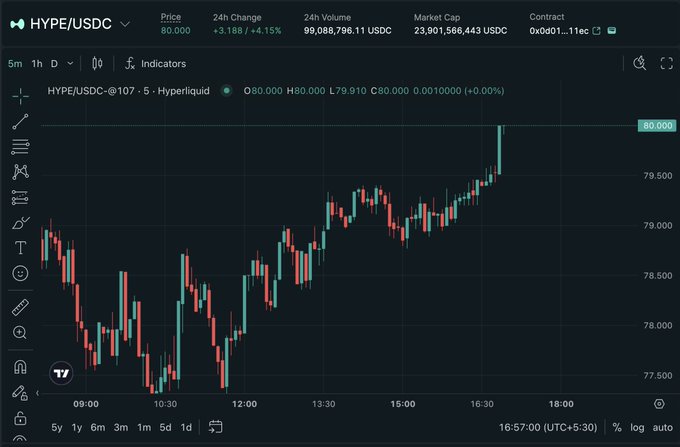Toggle stay in drawing mode
680x447 pixels.
click(20, 393)
